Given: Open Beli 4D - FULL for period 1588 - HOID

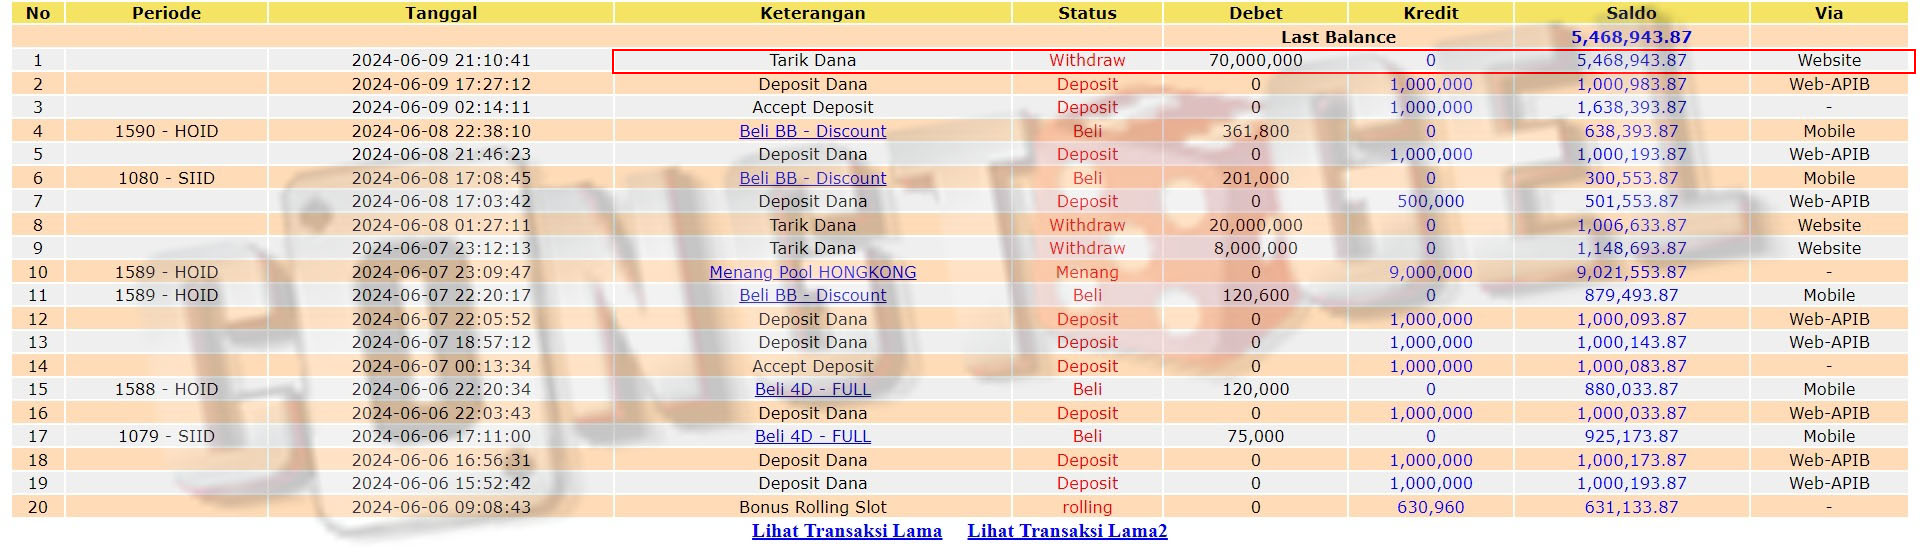Looking at the screenshot, I should pyautogui.click(x=812, y=389).
